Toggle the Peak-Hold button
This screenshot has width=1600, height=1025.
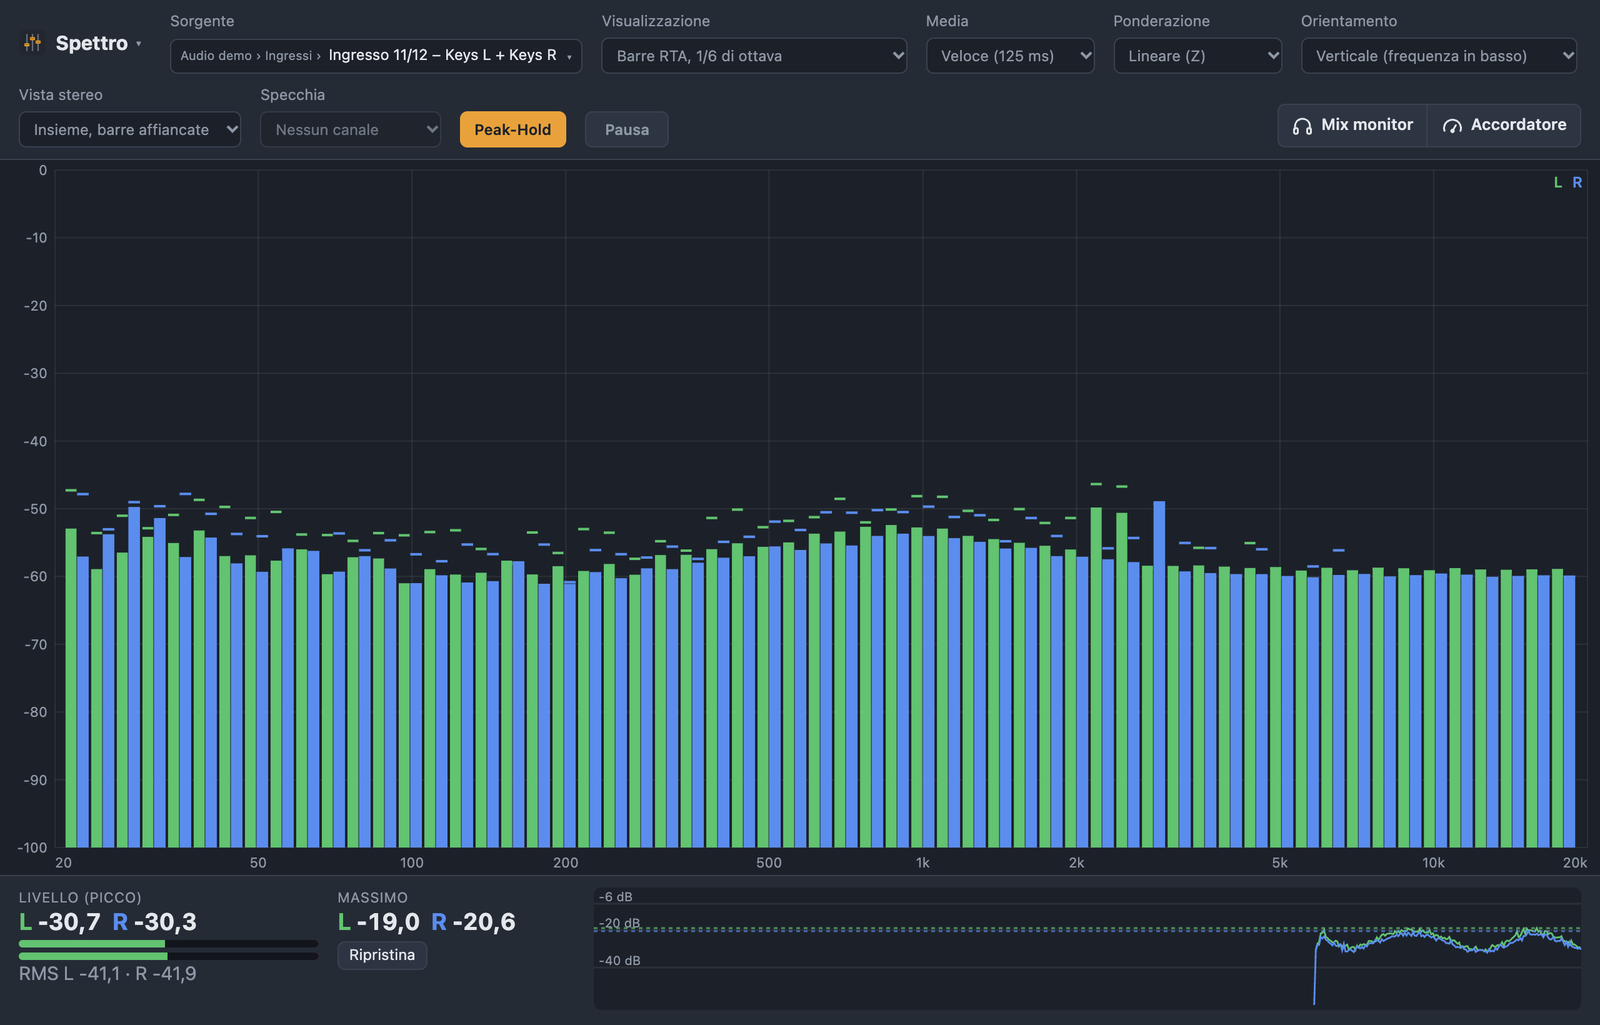pos(513,129)
